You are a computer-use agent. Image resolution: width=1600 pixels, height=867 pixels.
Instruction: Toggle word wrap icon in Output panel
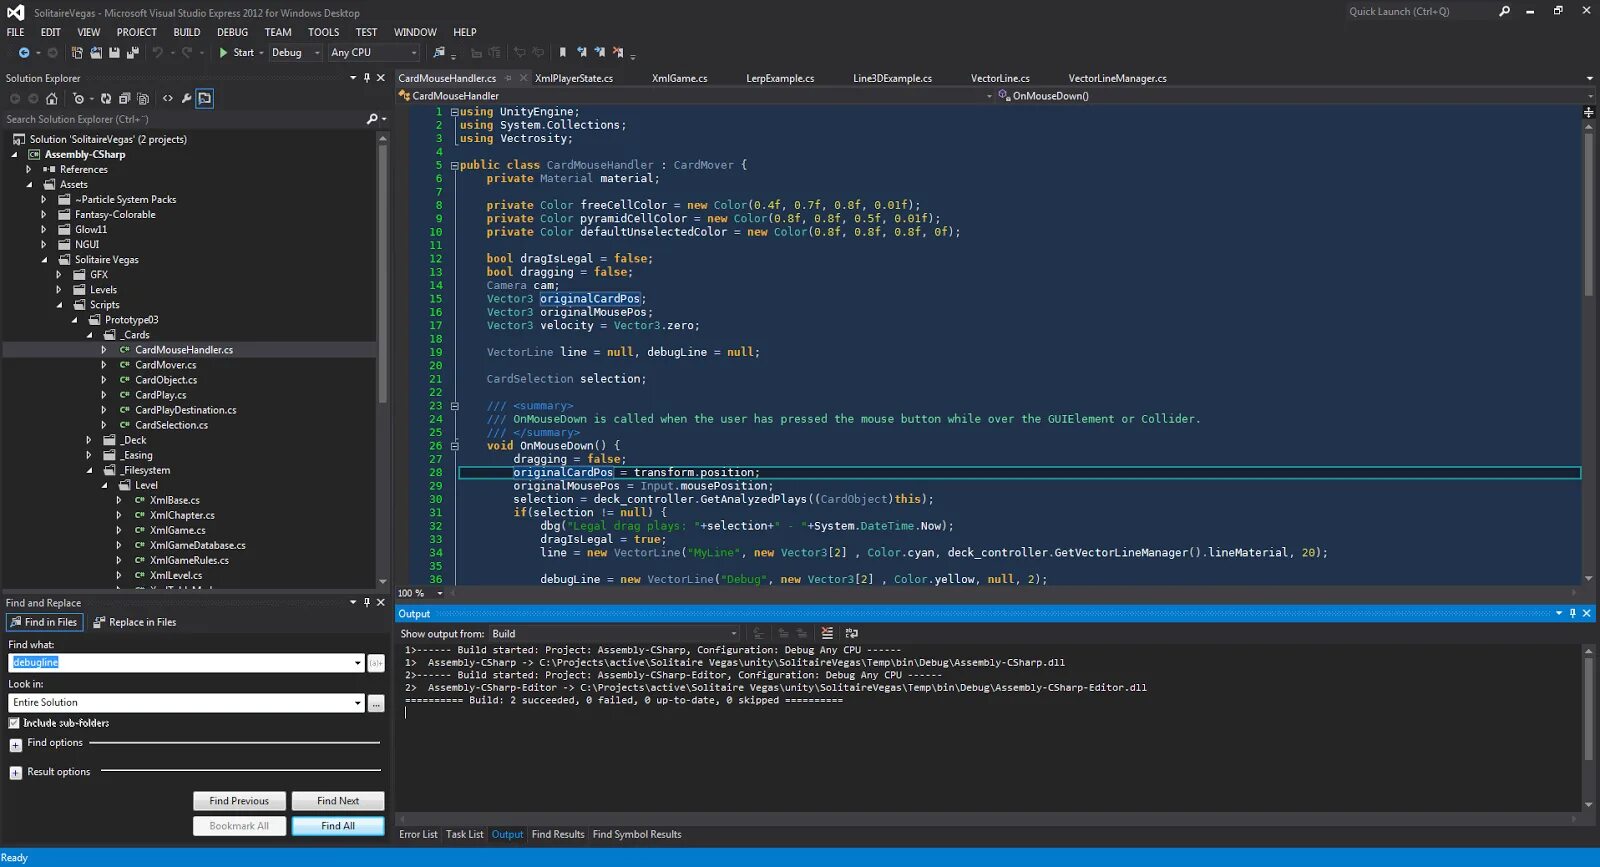click(x=852, y=633)
